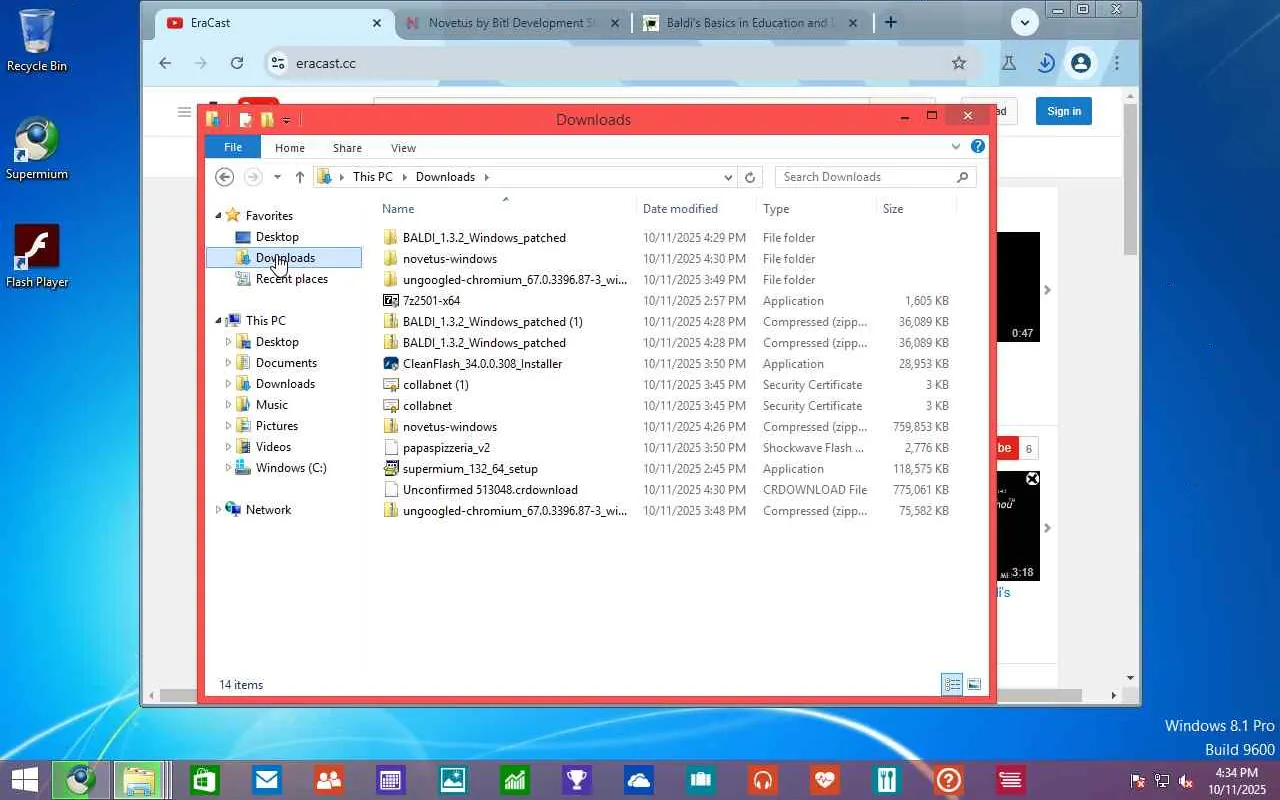Switch to the Novetus browser tab
1280x800 pixels.
pos(513,23)
